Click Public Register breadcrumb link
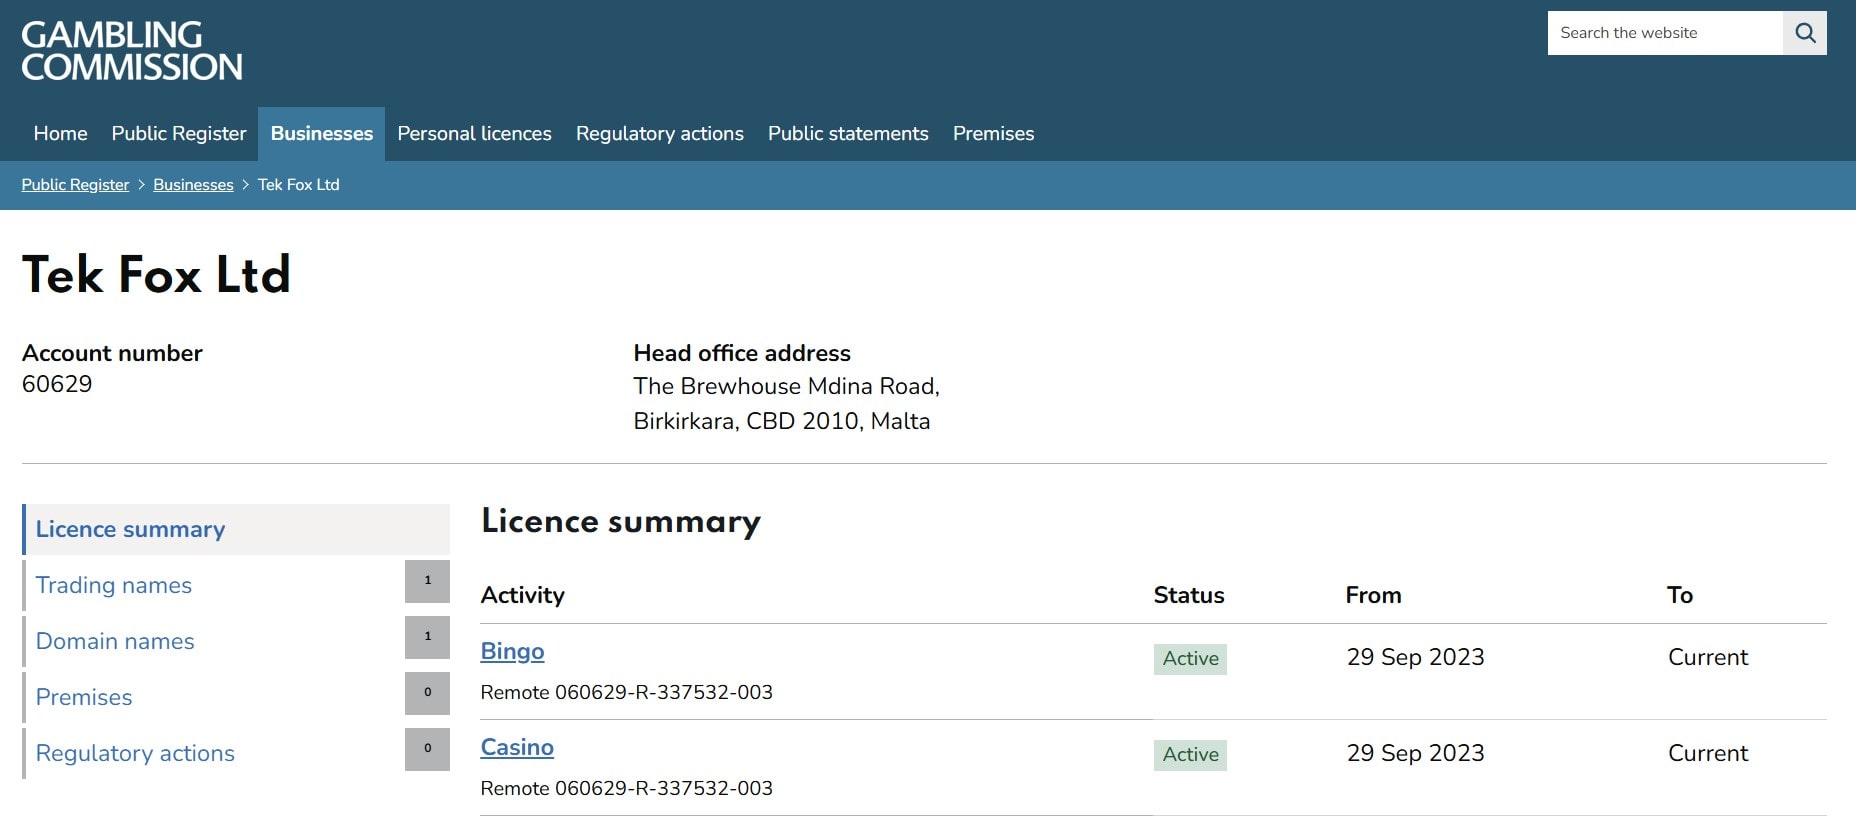The width and height of the screenshot is (1856, 830). 75,185
